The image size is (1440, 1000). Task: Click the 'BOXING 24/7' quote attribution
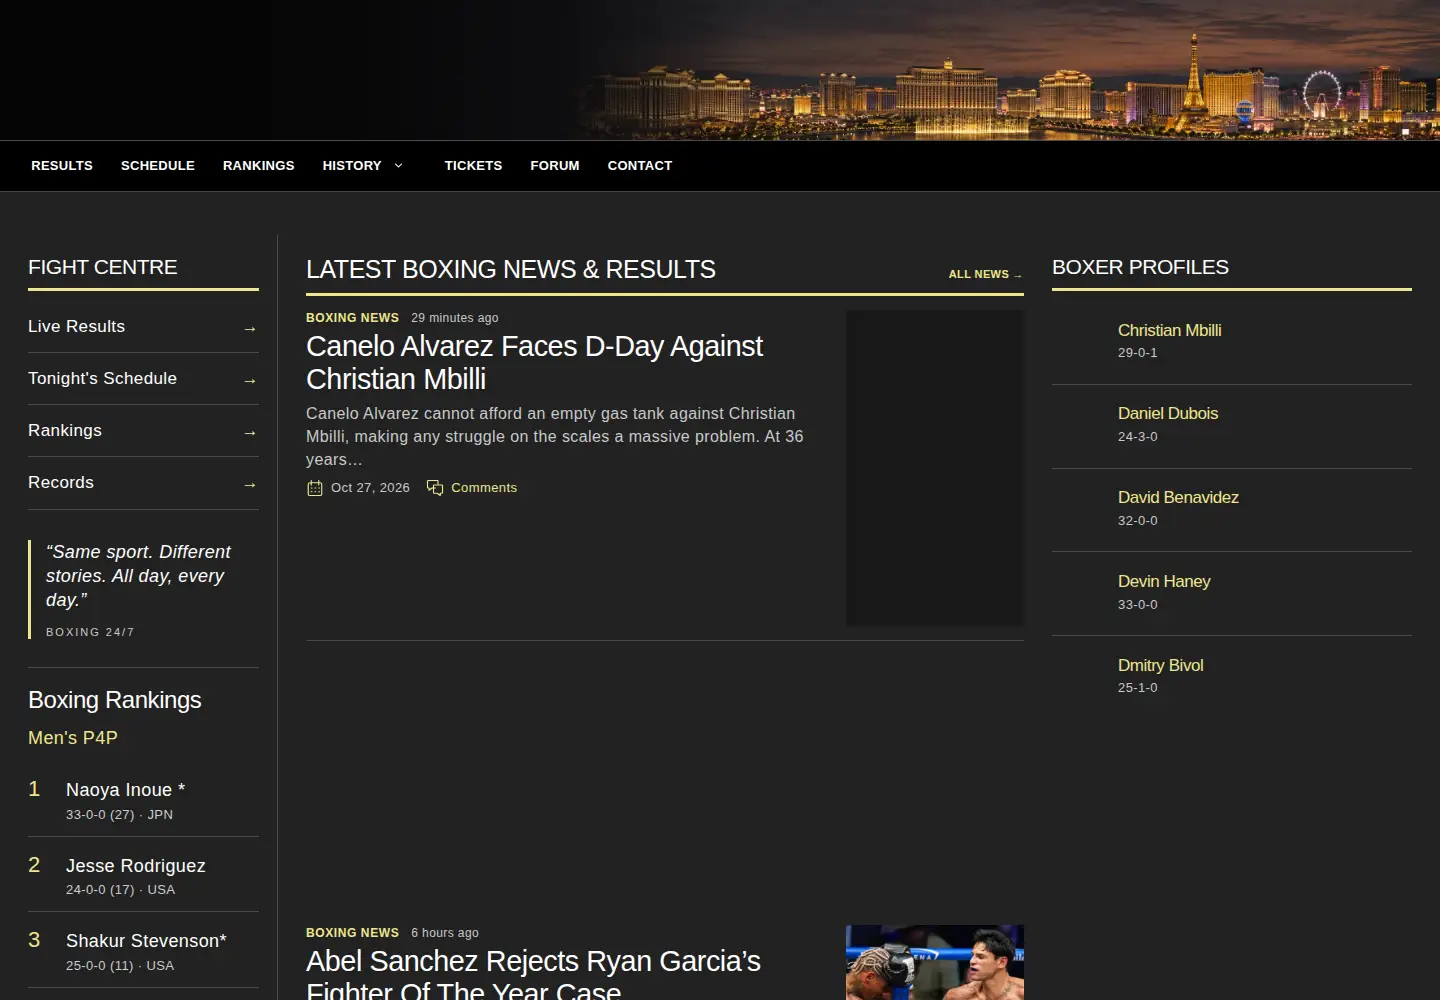90,632
